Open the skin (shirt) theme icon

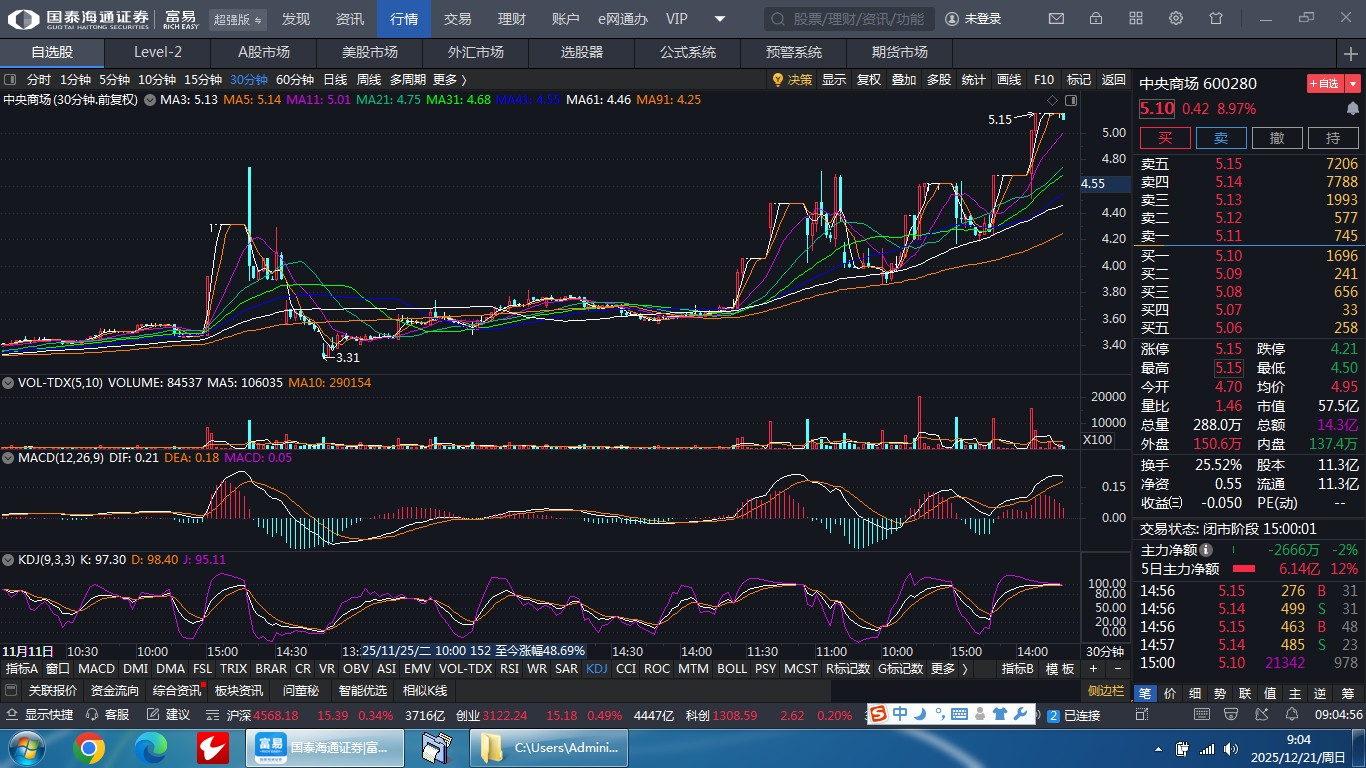point(1216,19)
